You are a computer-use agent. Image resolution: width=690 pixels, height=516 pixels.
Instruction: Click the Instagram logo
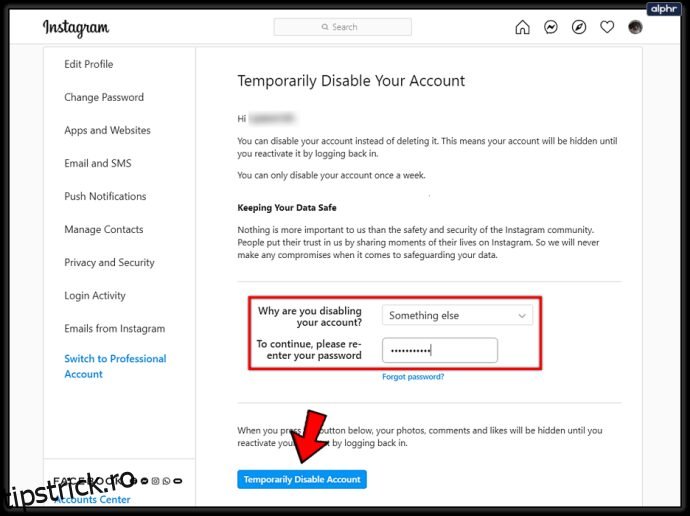coord(76,28)
